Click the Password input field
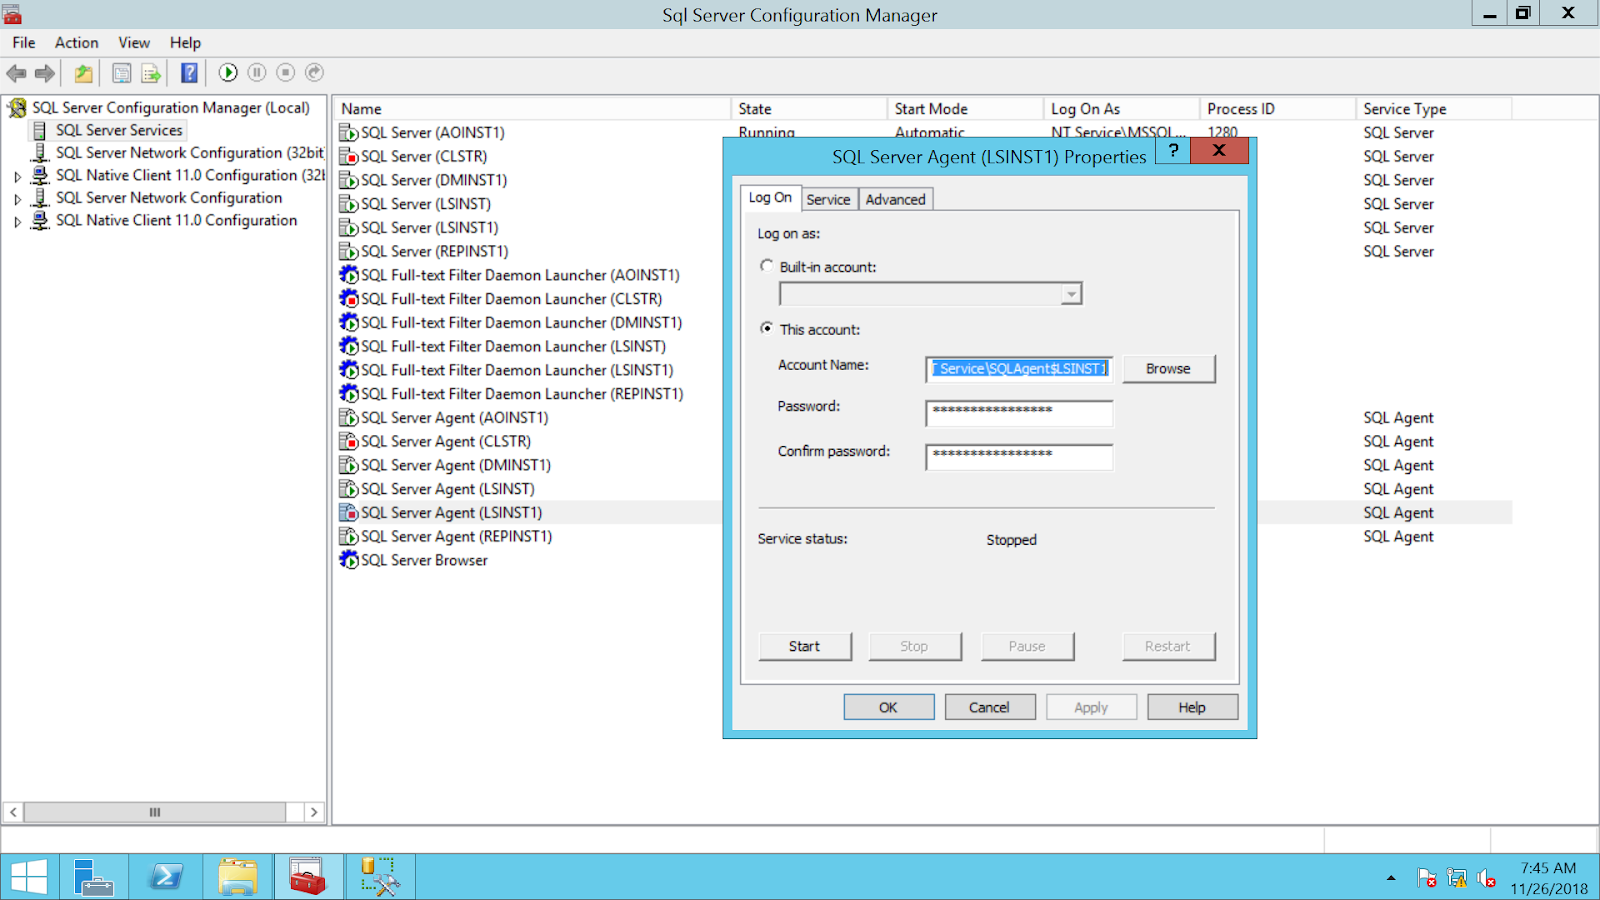Viewport: 1600px width, 900px height. (x=1019, y=412)
